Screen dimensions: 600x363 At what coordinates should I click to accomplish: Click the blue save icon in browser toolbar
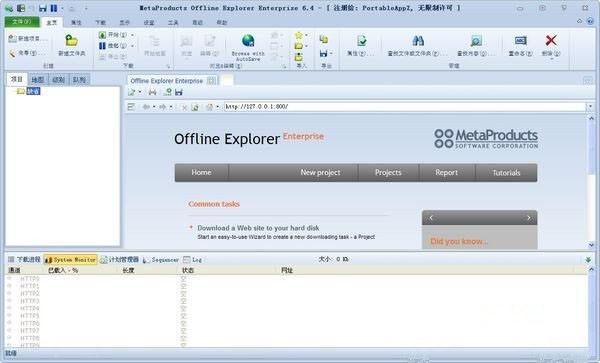(178, 92)
